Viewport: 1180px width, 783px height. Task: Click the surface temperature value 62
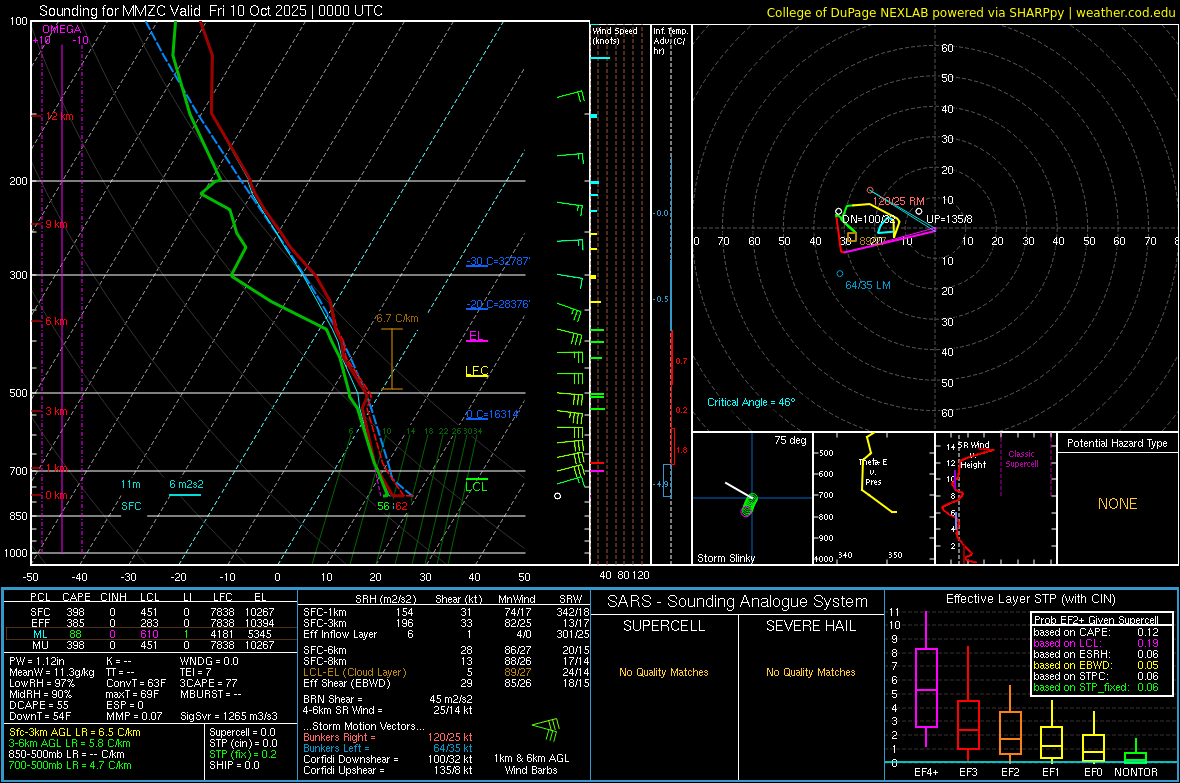pyautogui.click(x=401, y=506)
